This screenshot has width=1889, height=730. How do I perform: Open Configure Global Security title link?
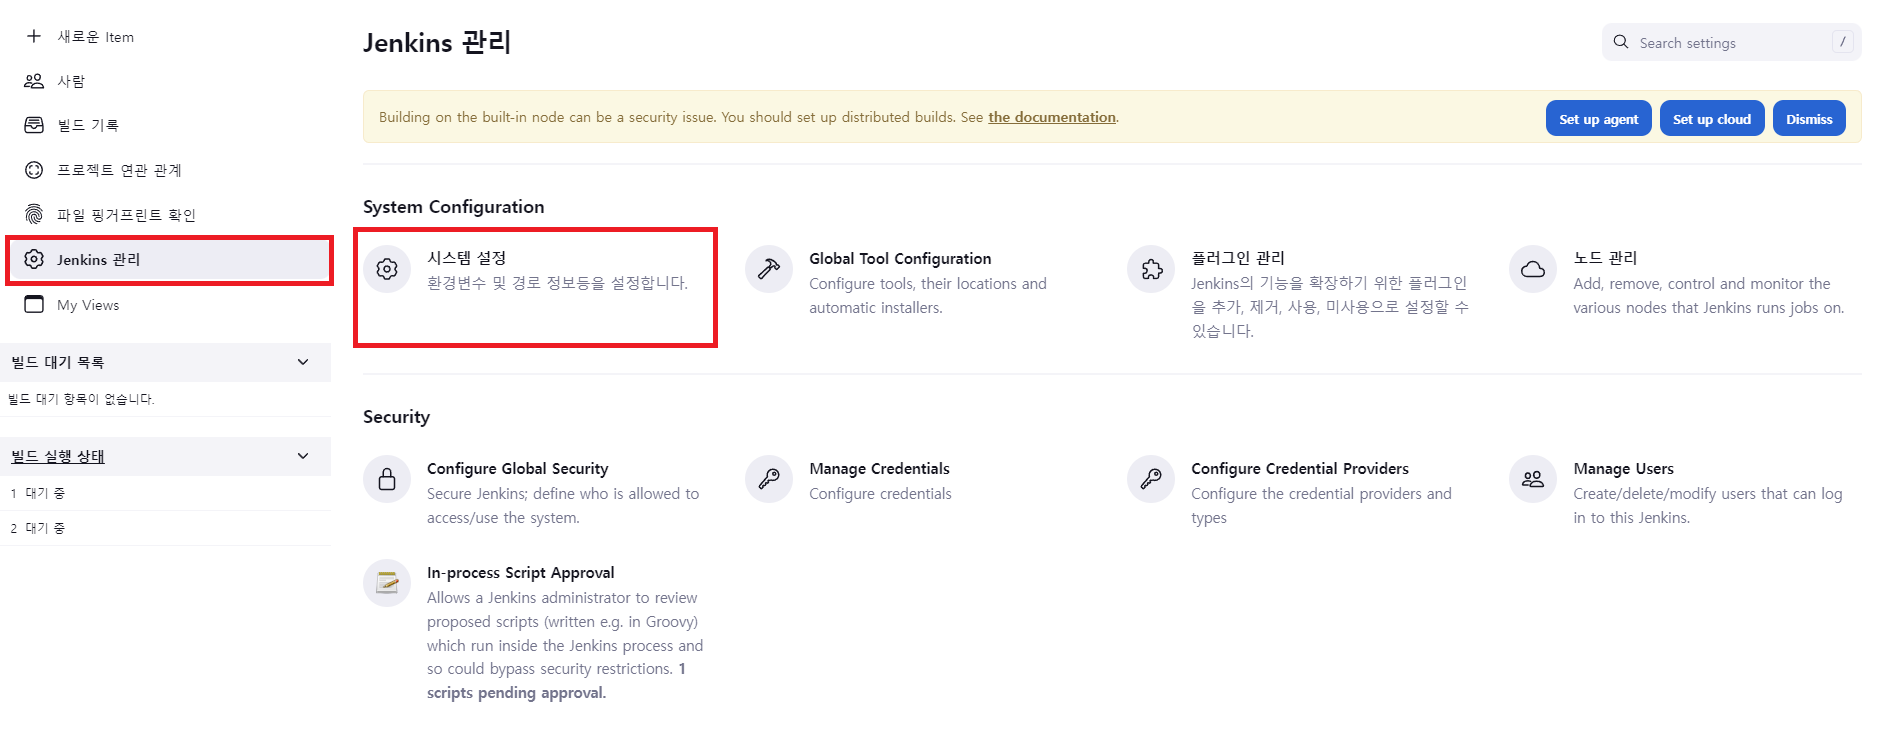[517, 468]
